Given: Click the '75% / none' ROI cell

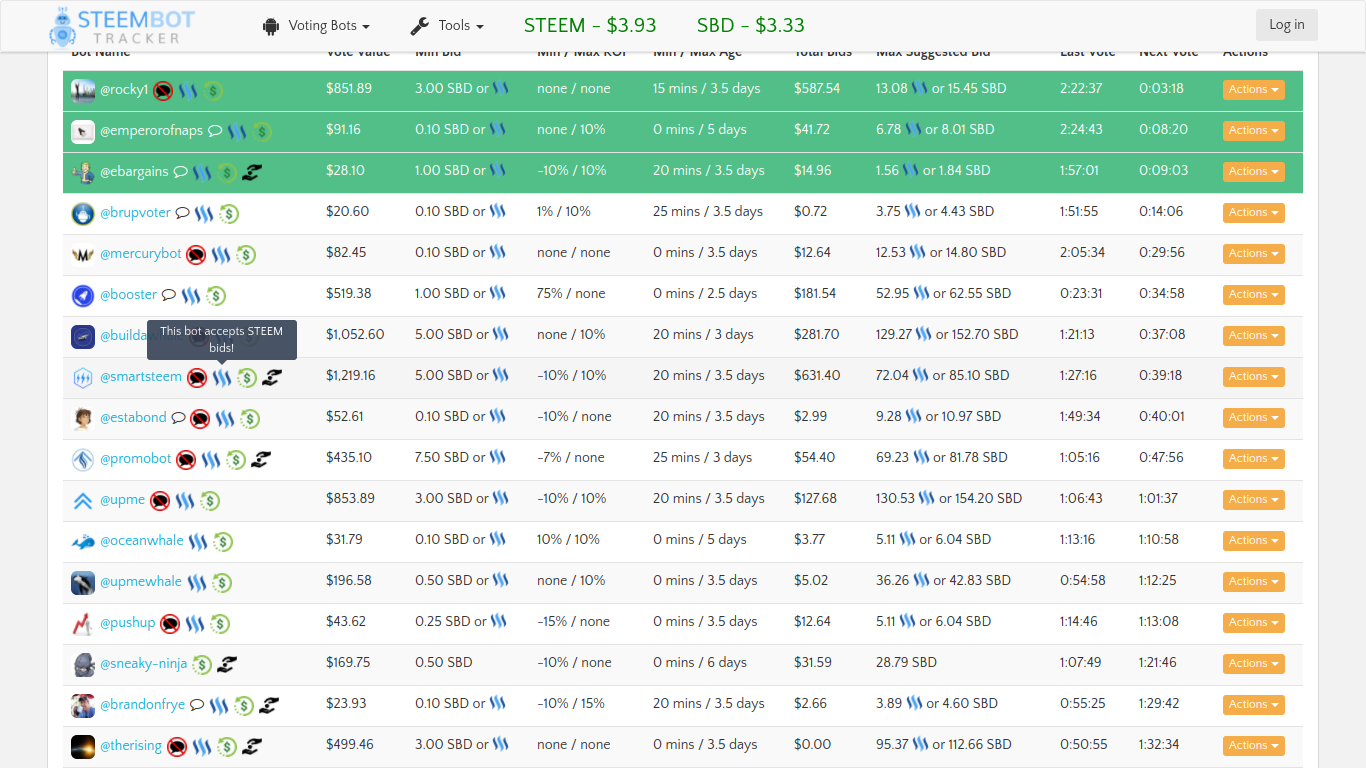Looking at the screenshot, I should click(x=571, y=294).
